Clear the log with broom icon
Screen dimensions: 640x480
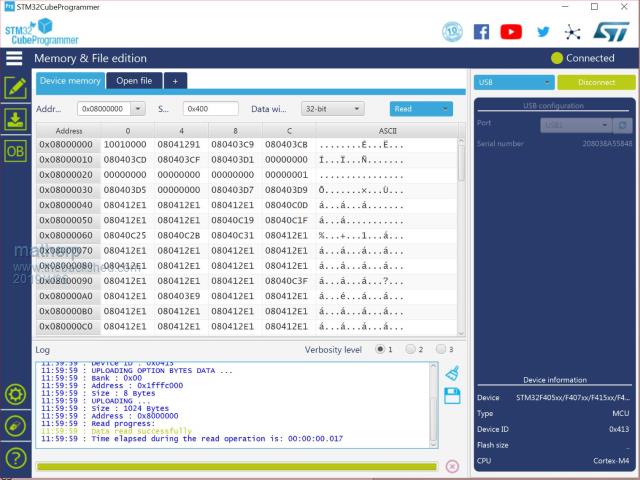pyautogui.click(x=452, y=373)
